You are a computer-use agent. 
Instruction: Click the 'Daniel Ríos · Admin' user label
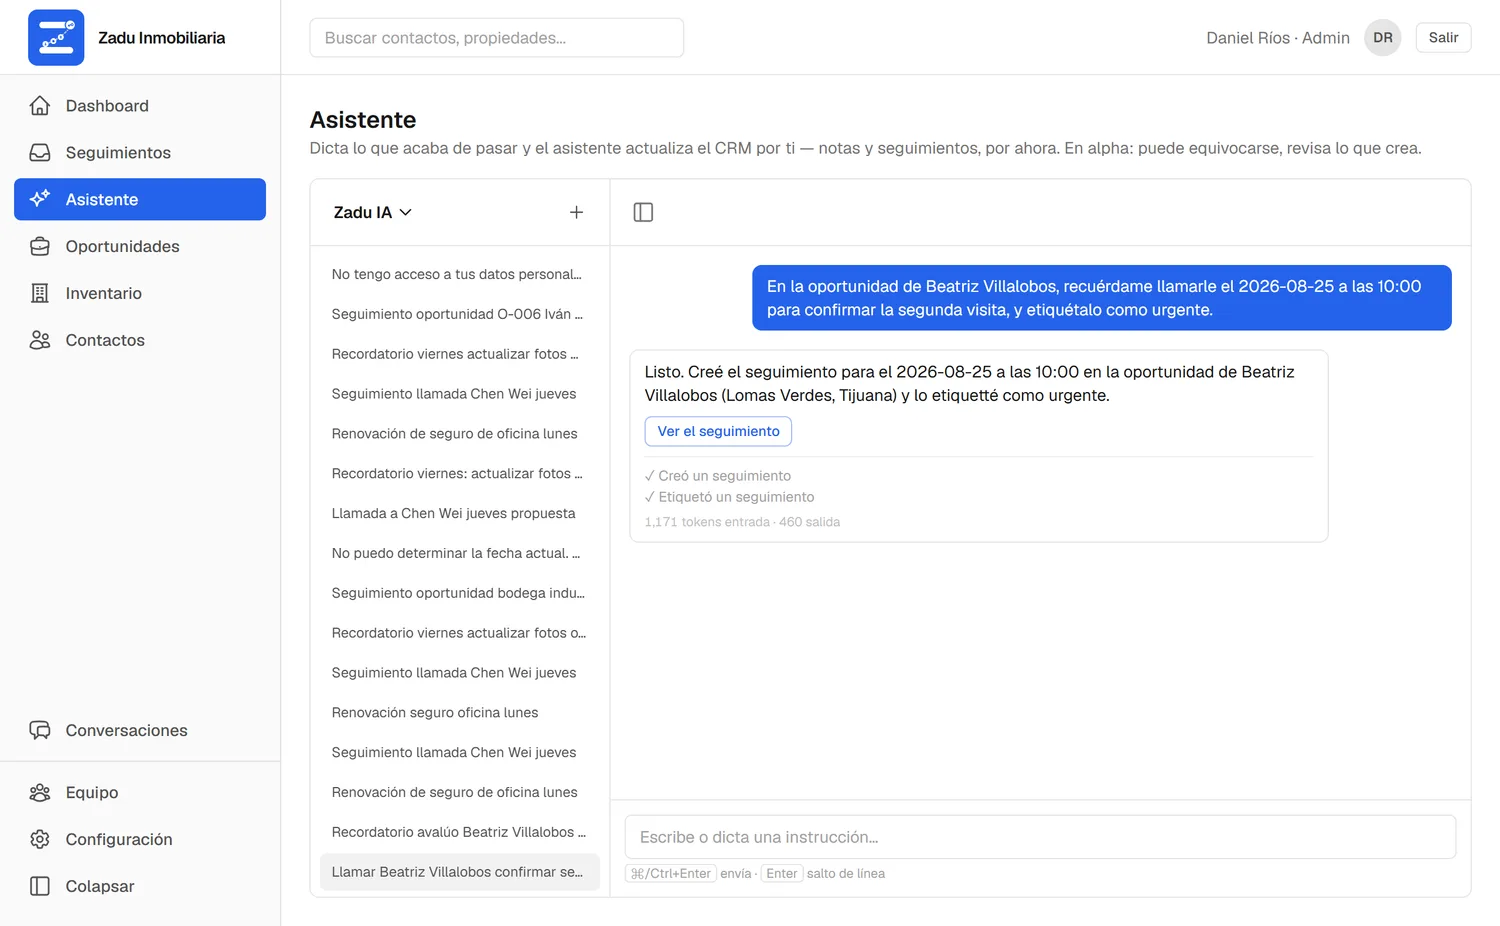click(1278, 38)
